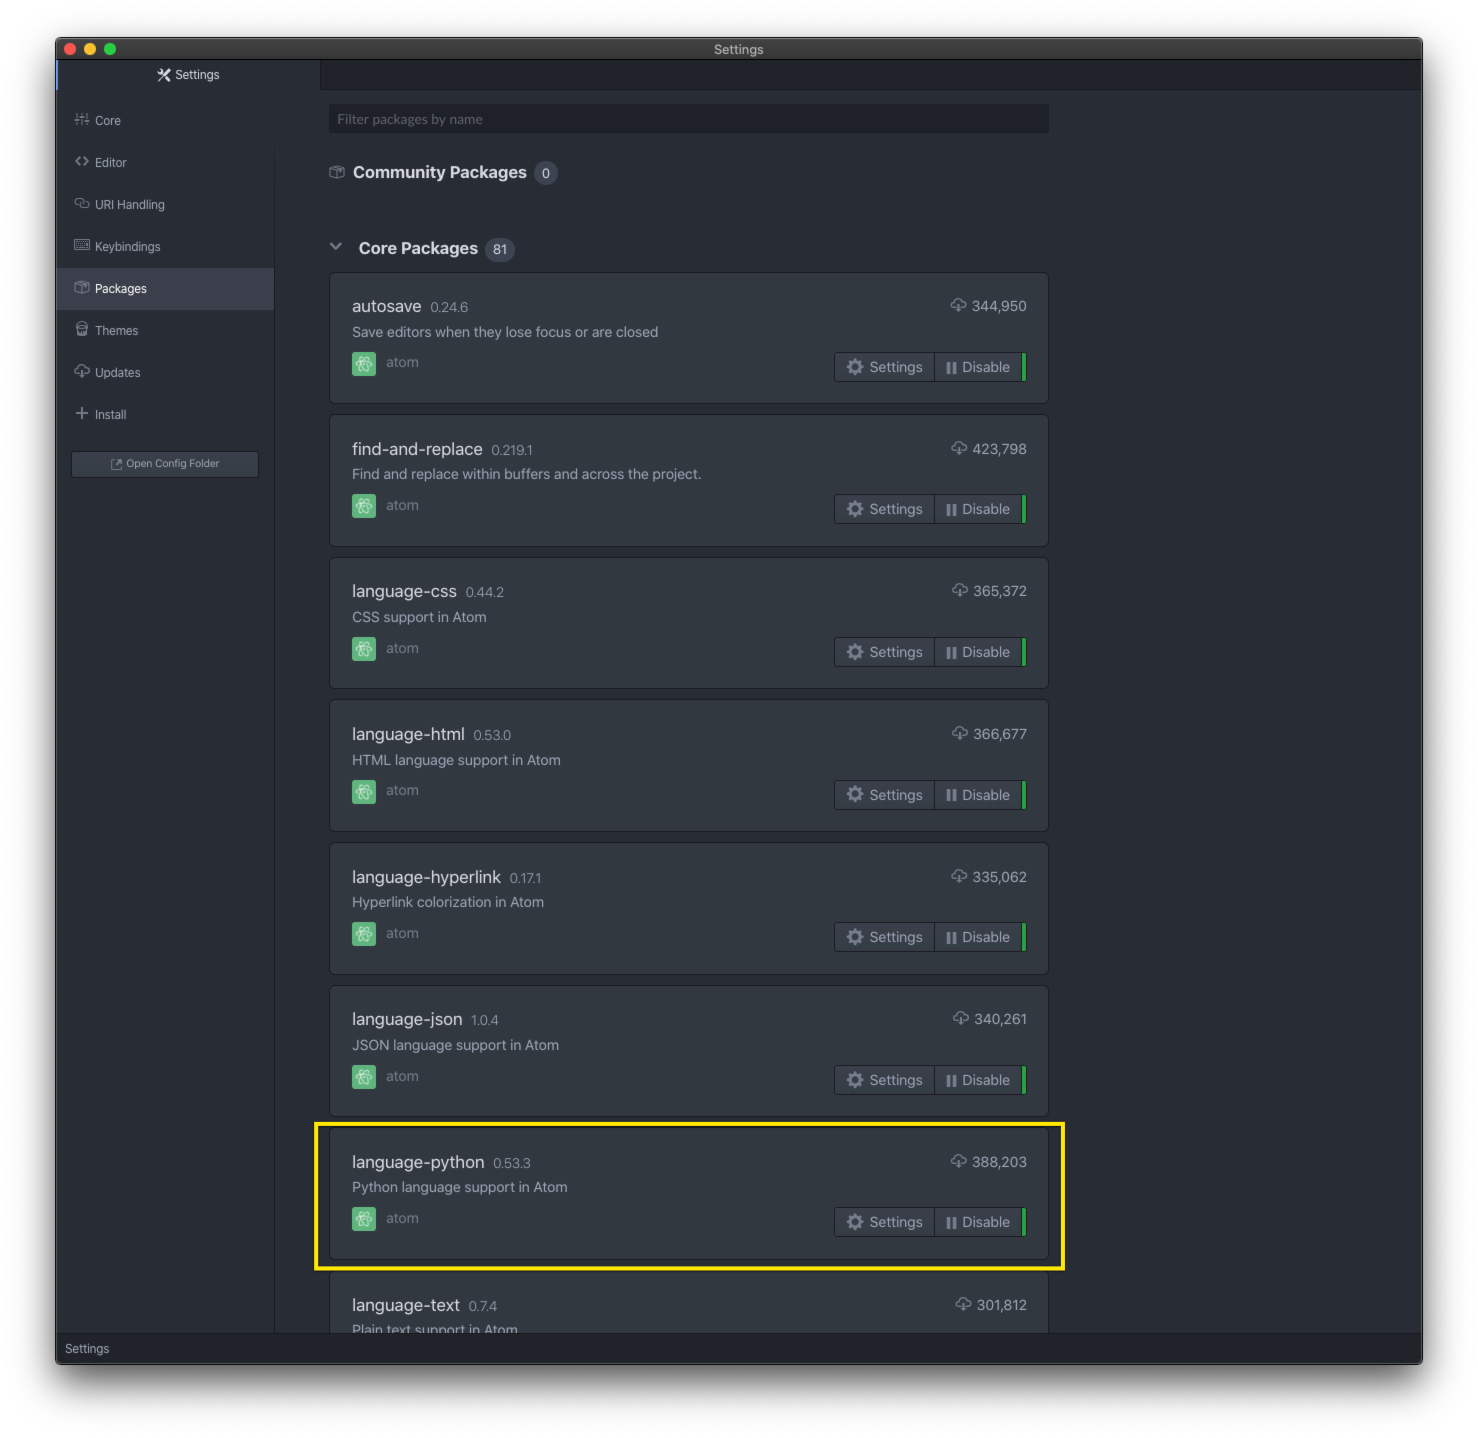1478x1438 pixels.
Task: Click atom author link on language-python card
Action: (x=402, y=1218)
